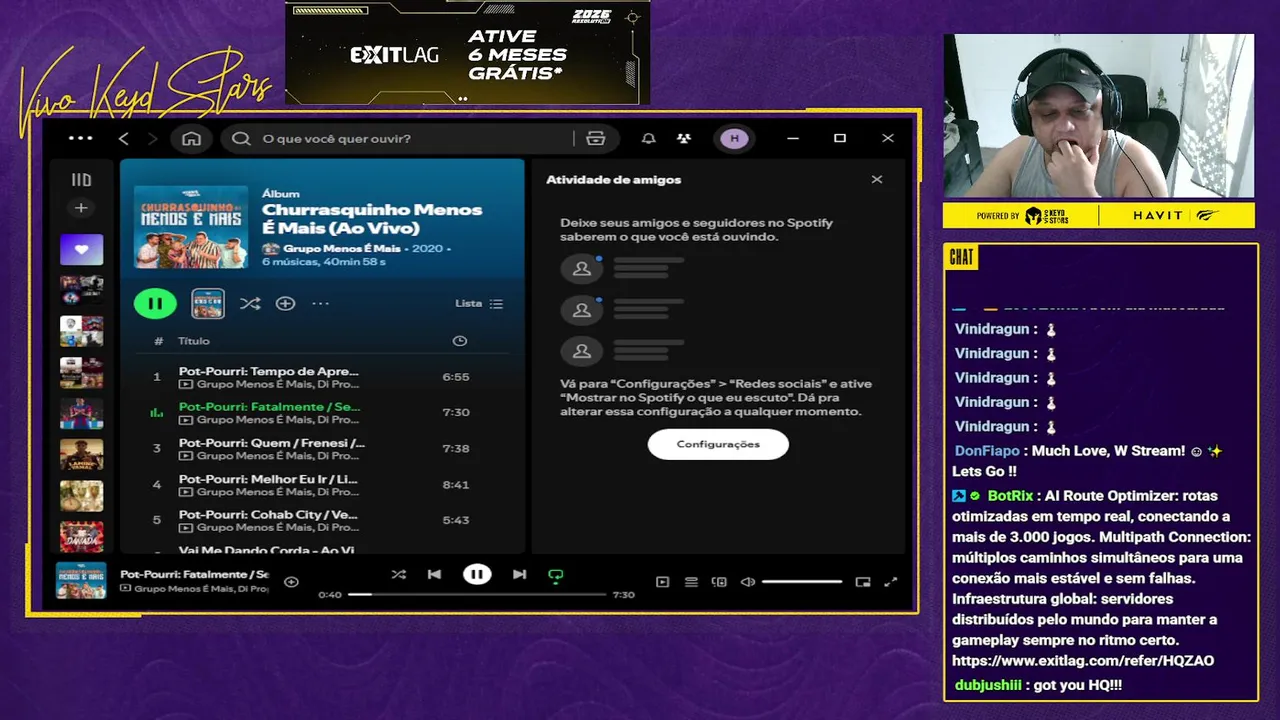This screenshot has height=720, width=1280.
Task: Click DonFiapo username in chat
Action: point(986,451)
